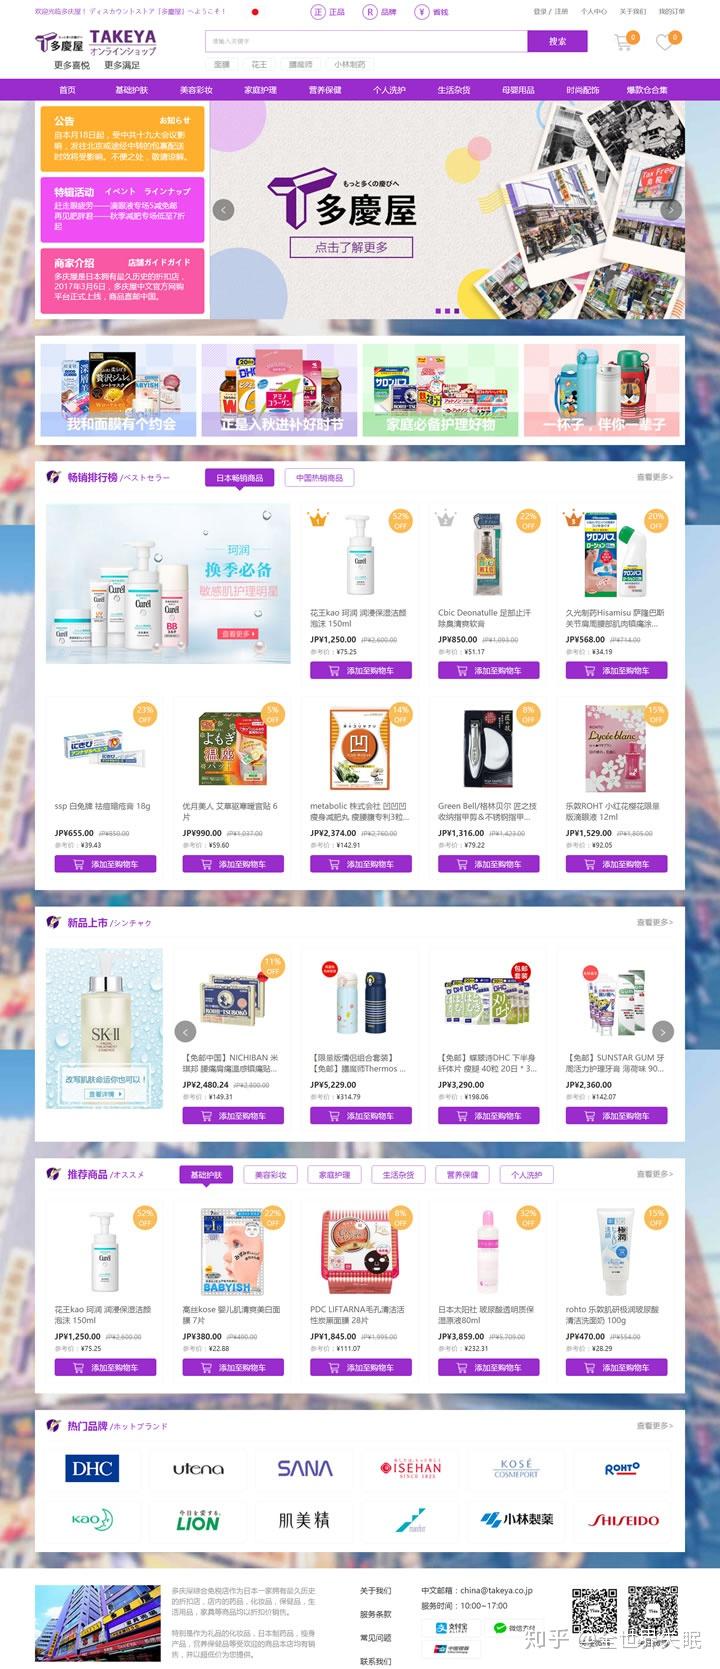Switch to 中国热销商品 tab
This screenshot has width=720, height=1669.
click(319, 478)
